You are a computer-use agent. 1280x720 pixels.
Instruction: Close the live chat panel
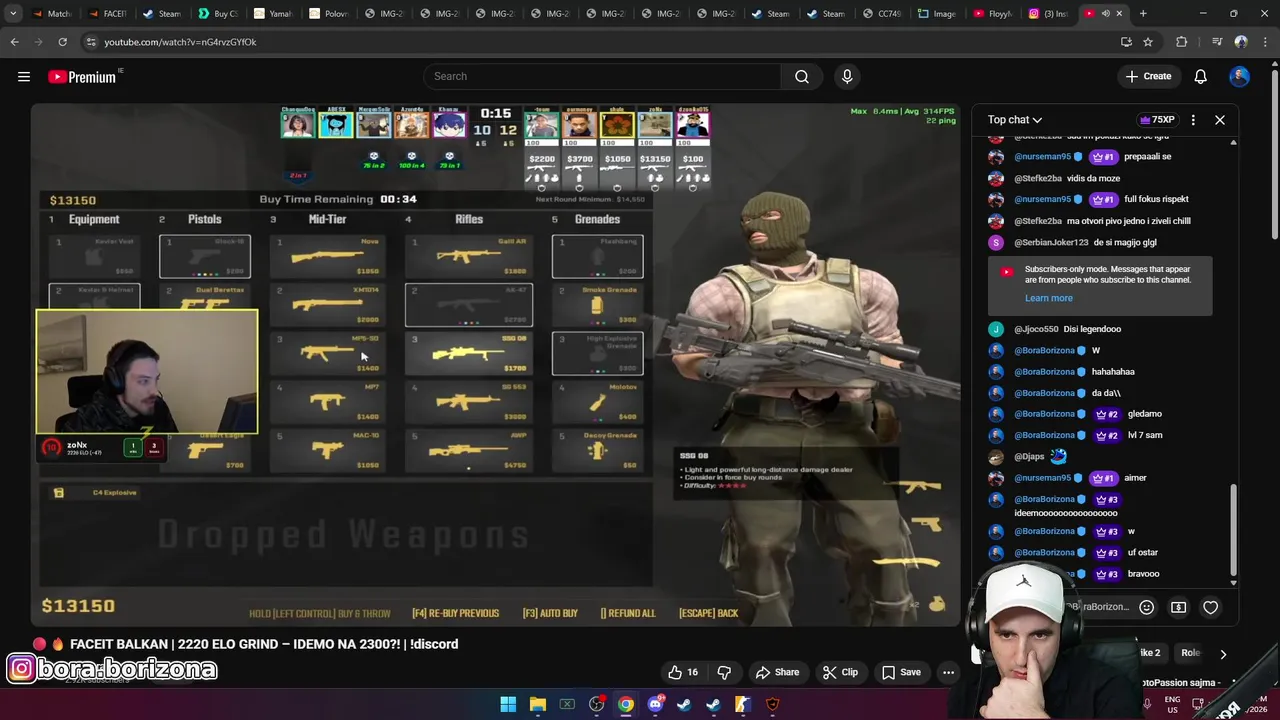[1220, 120]
